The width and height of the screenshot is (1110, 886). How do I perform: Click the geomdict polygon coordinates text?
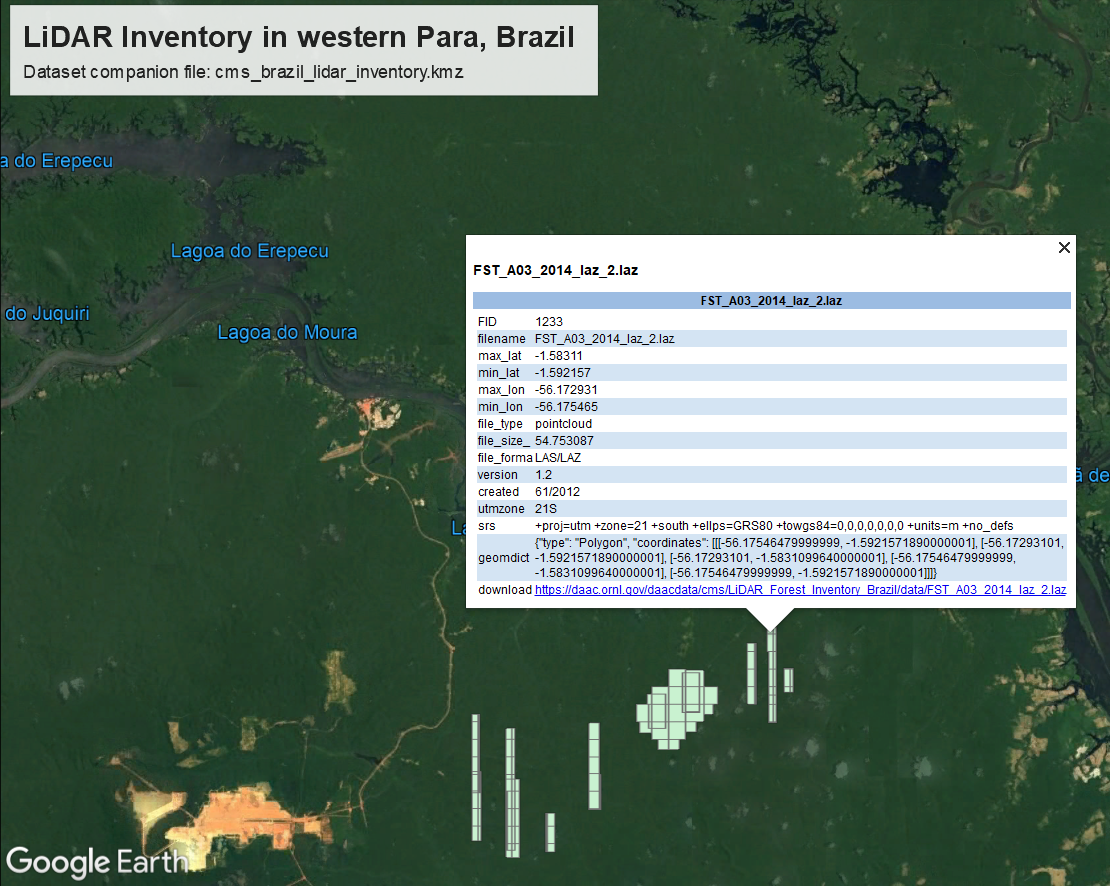coord(800,557)
